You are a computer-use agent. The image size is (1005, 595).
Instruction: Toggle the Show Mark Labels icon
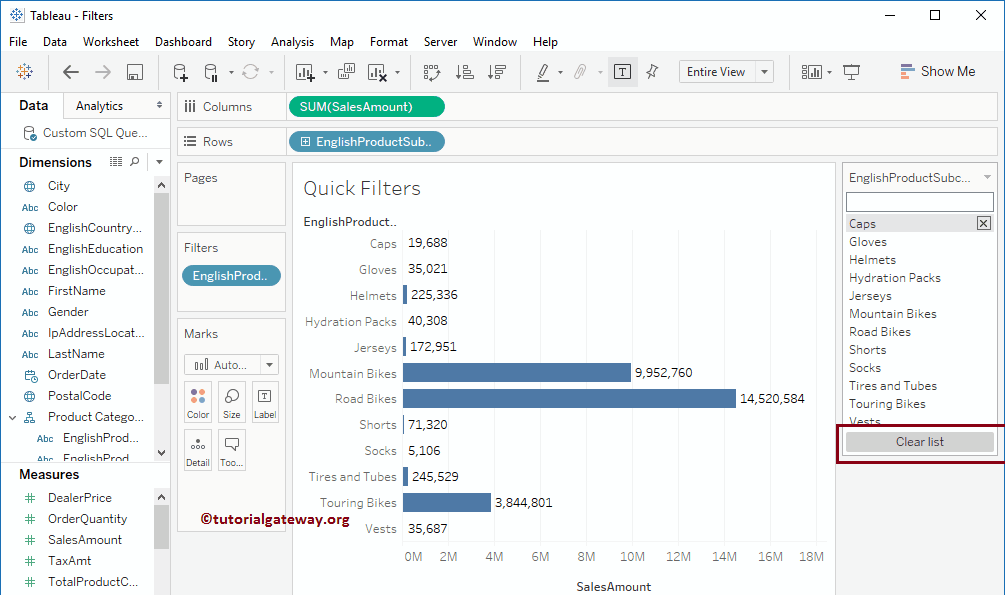pyautogui.click(x=621, y=72)
